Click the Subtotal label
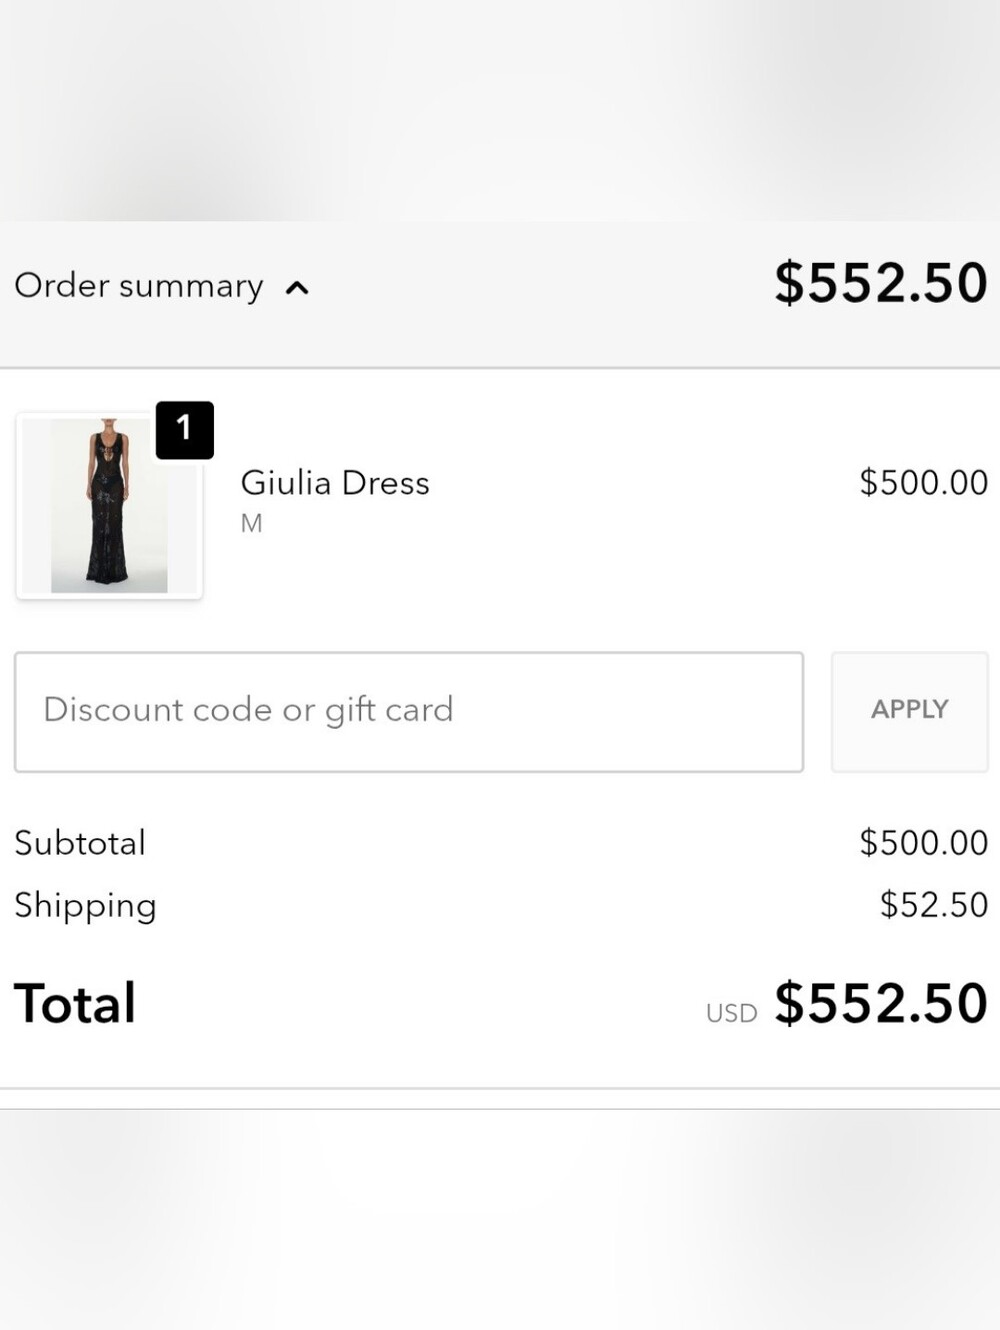 80,843
